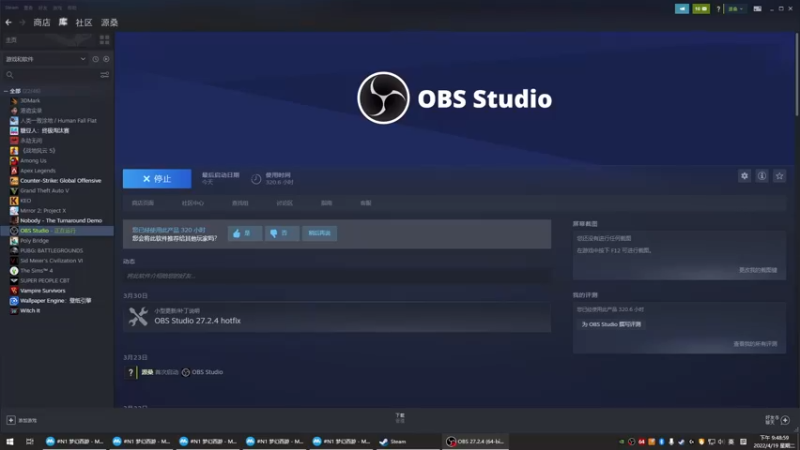
Task: Open view all my reviews link
Action: 755,344
